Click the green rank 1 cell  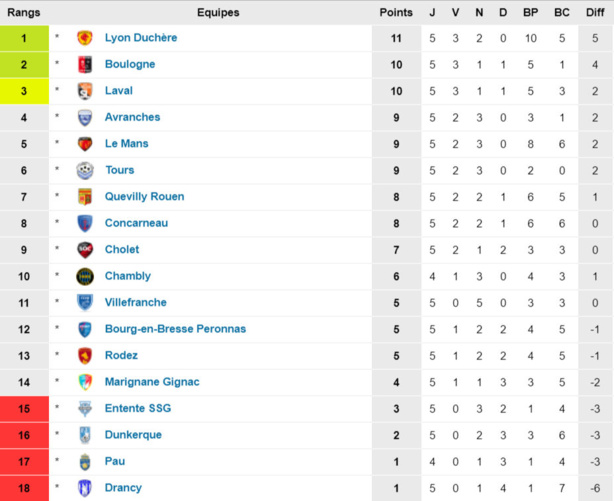[24, 38]
